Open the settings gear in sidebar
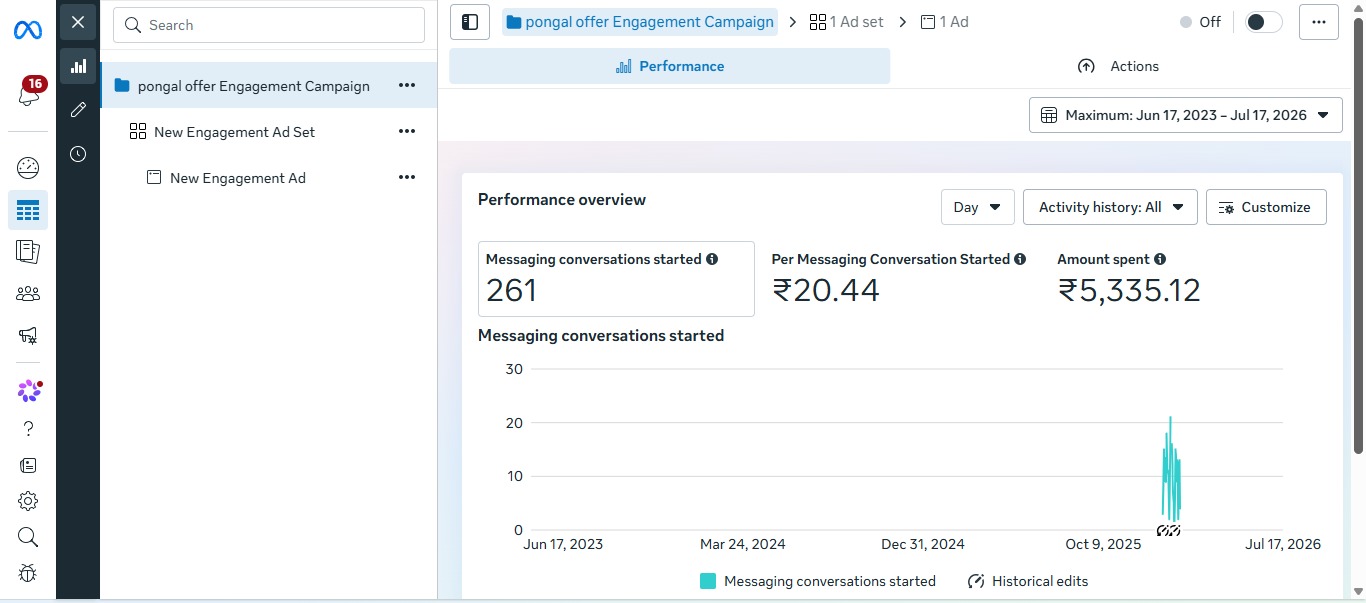Image resolution: width=1366 pixels, height=603 pixels. [28, 501]
